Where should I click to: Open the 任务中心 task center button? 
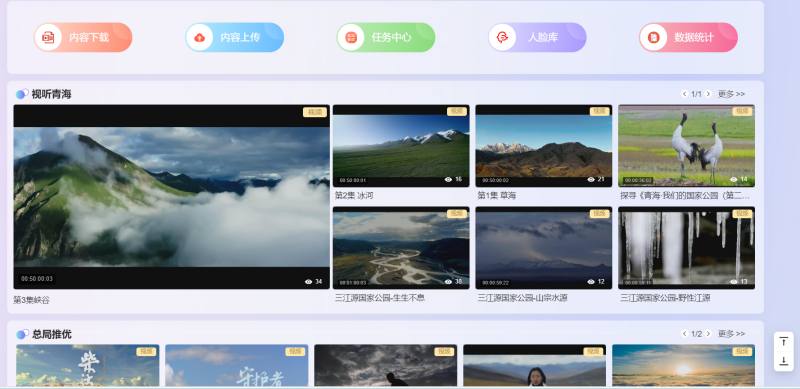point(386,37)
